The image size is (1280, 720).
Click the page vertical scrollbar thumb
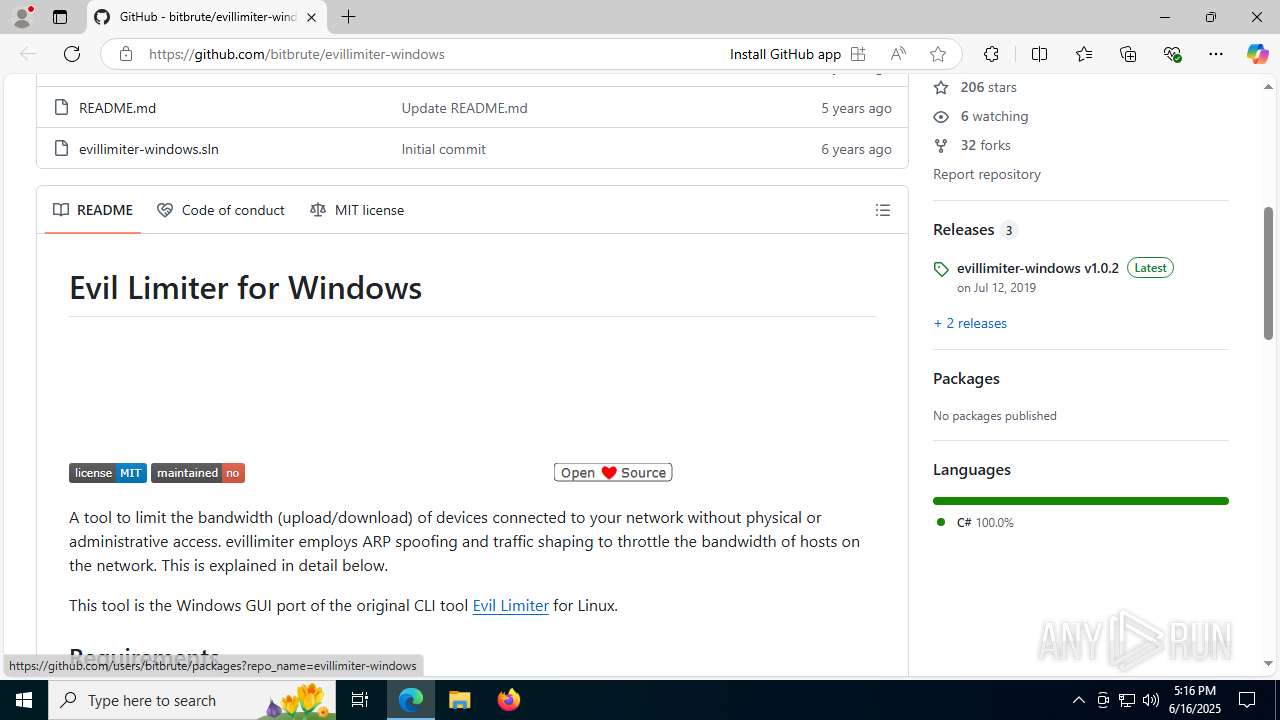pos(1268,273)
